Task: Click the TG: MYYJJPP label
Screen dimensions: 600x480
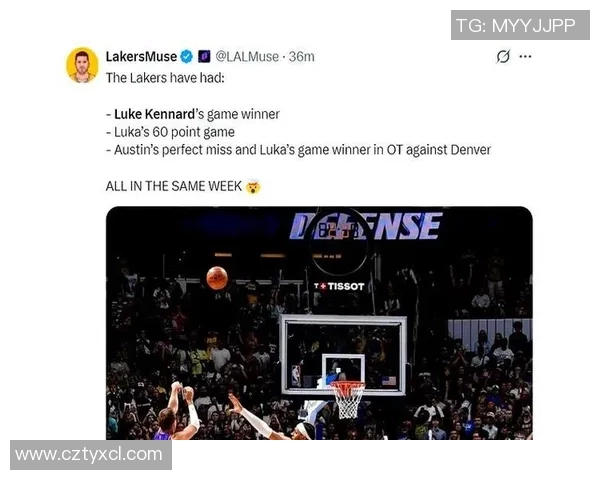Action: point(520,26)
